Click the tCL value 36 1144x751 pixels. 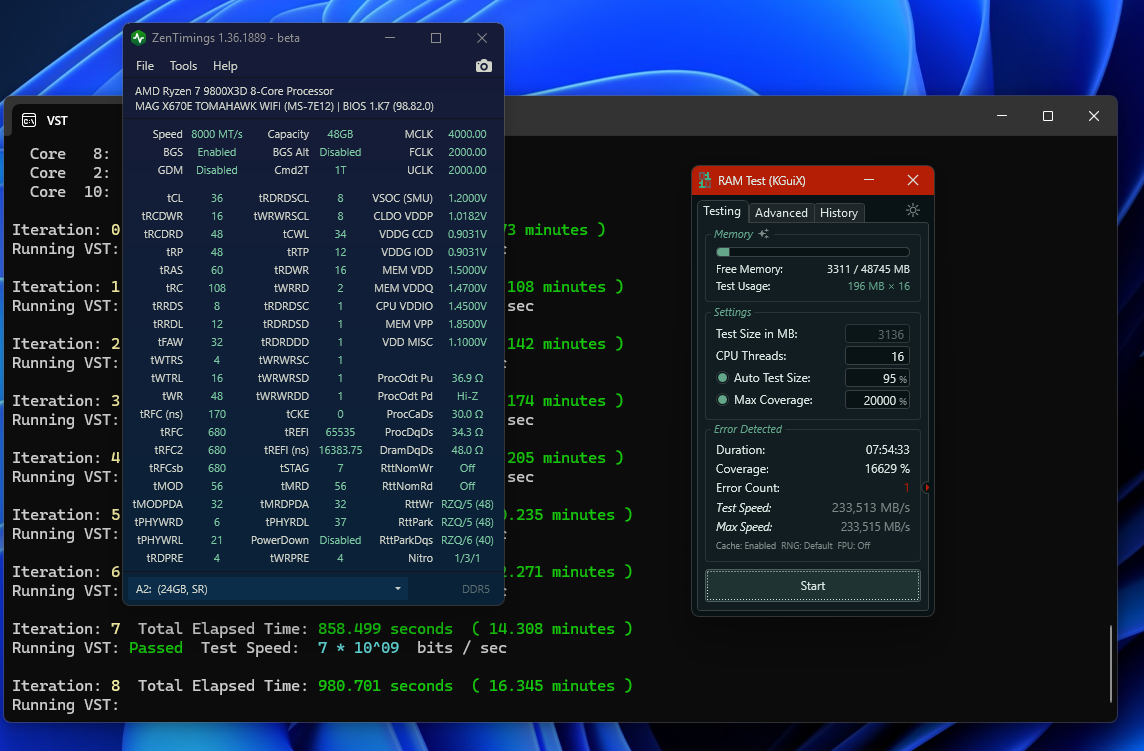[217, 198]
